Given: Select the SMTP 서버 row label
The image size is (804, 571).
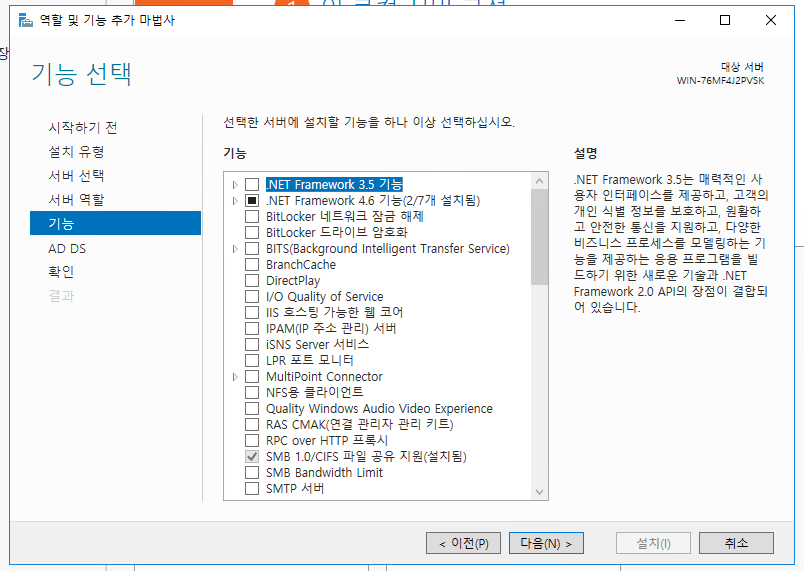Looking at the screenshot, I should point(295,488).
